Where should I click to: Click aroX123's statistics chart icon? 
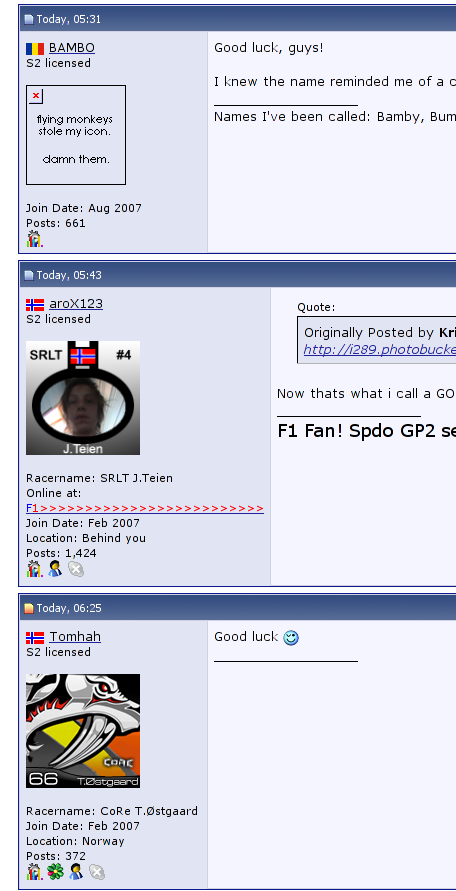click(34, 568)
